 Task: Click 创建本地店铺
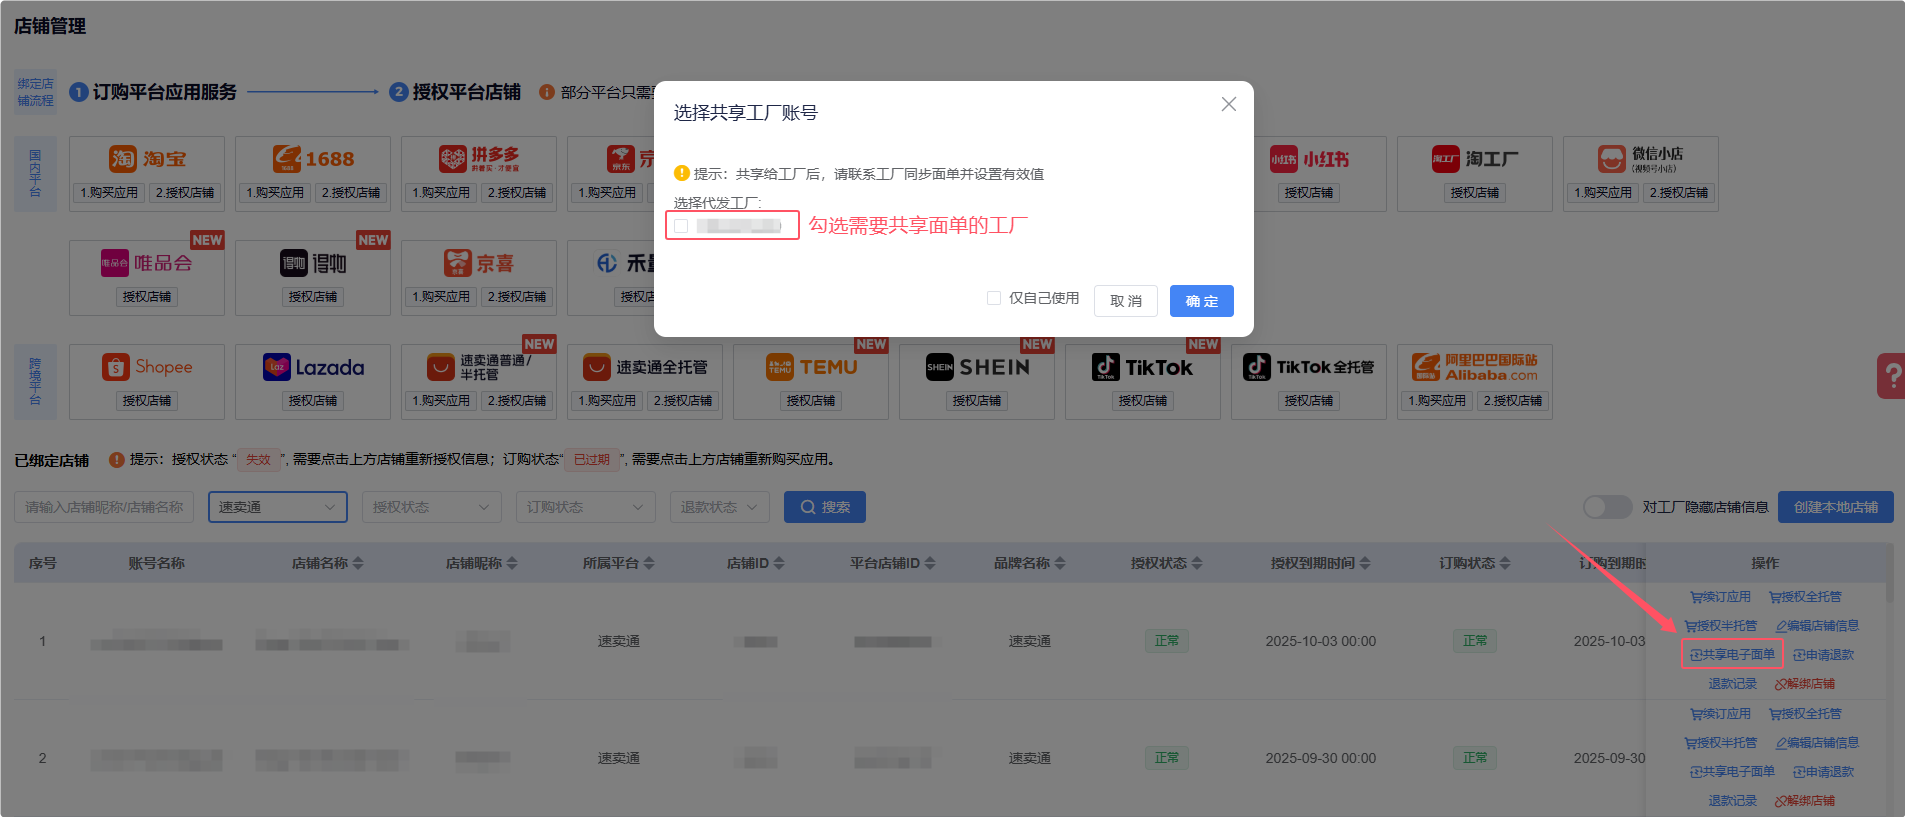click(1836, 507)
